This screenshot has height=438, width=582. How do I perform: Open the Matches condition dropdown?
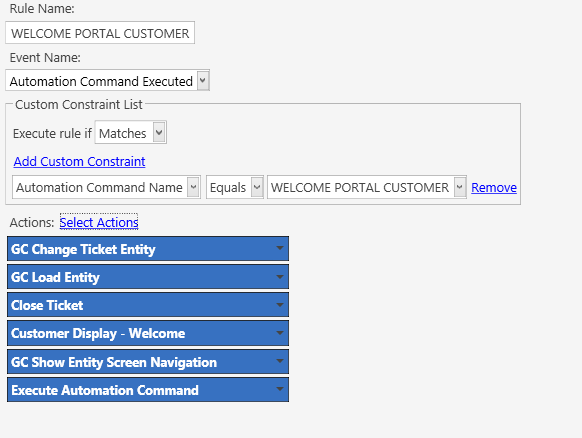click(x=159, y=133)
